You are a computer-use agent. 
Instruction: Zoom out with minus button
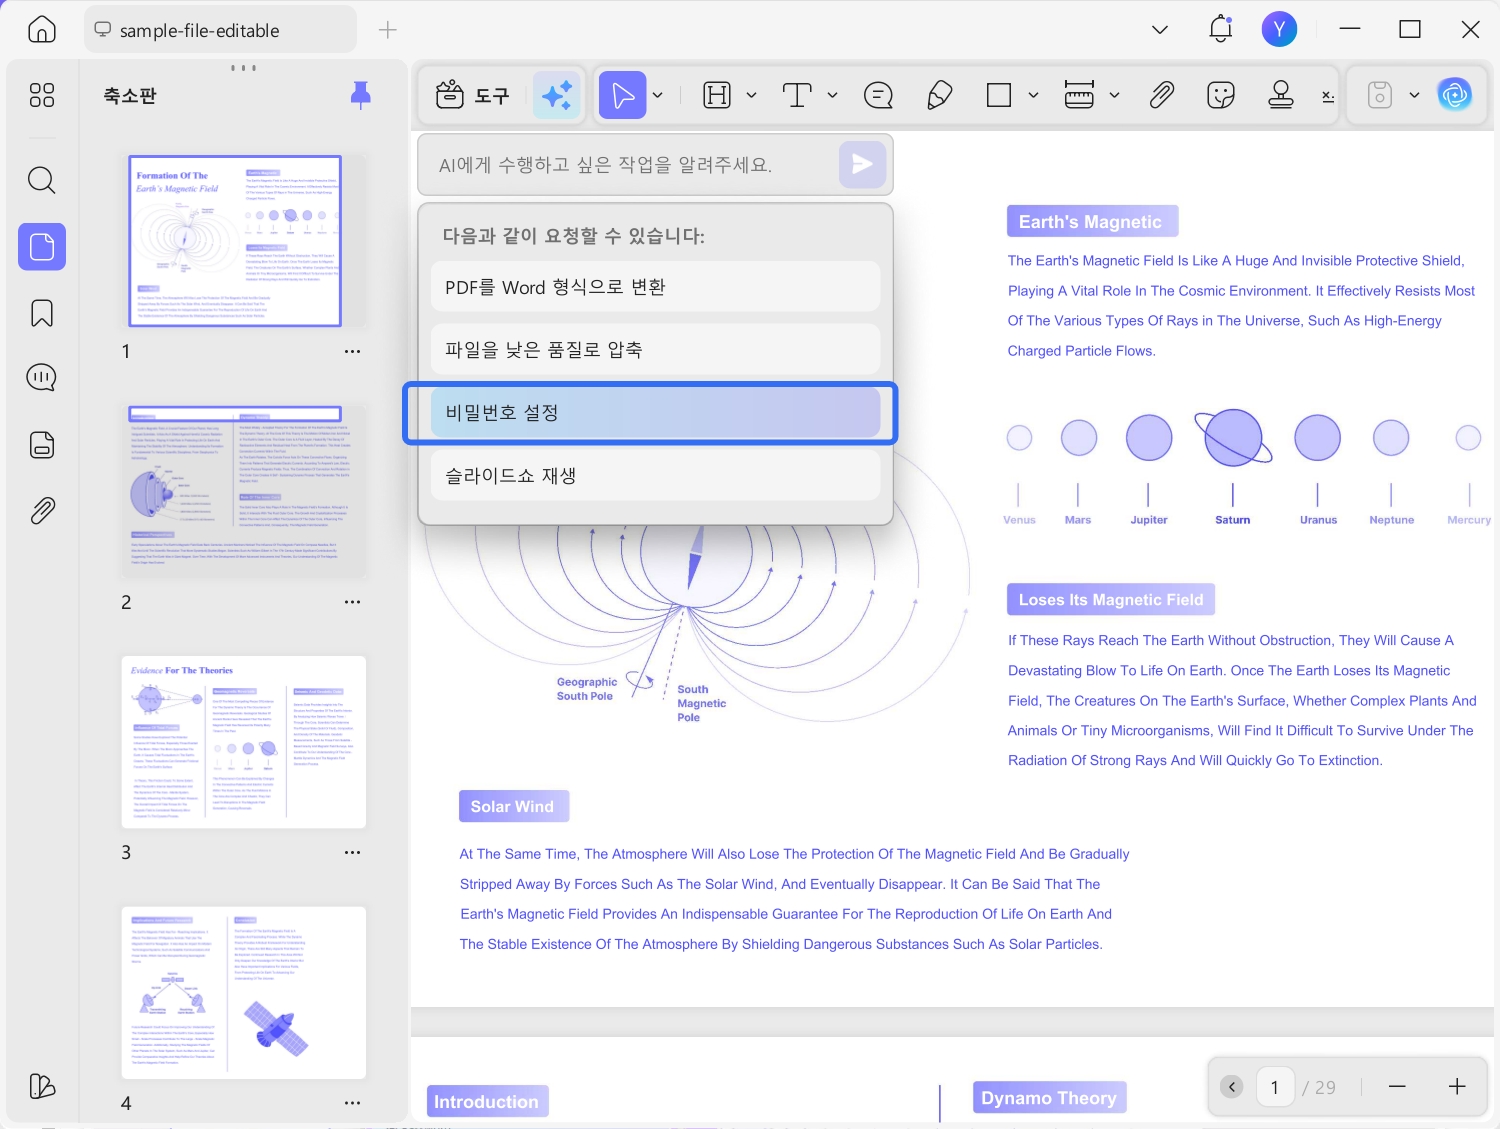pyautogui.click(x=1397, y=1087)
